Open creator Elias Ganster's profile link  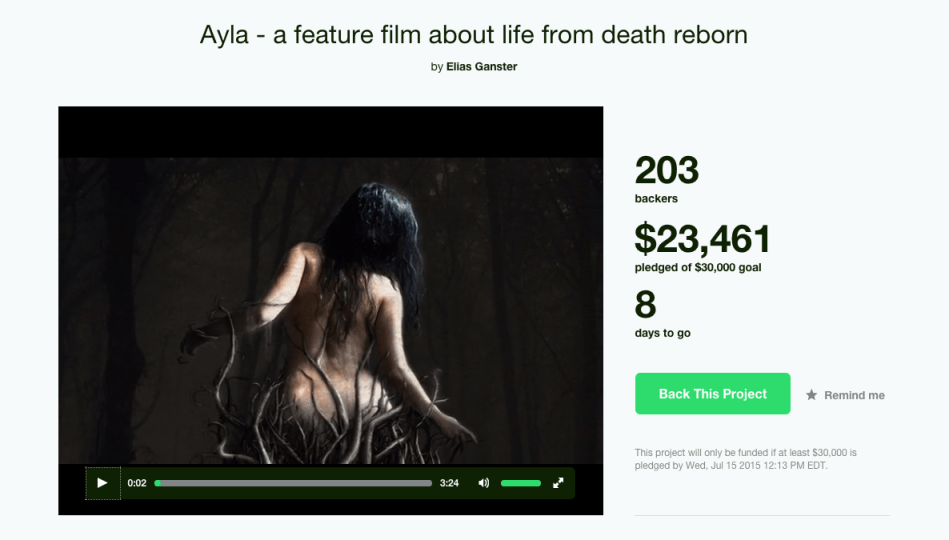coord(482,67)
